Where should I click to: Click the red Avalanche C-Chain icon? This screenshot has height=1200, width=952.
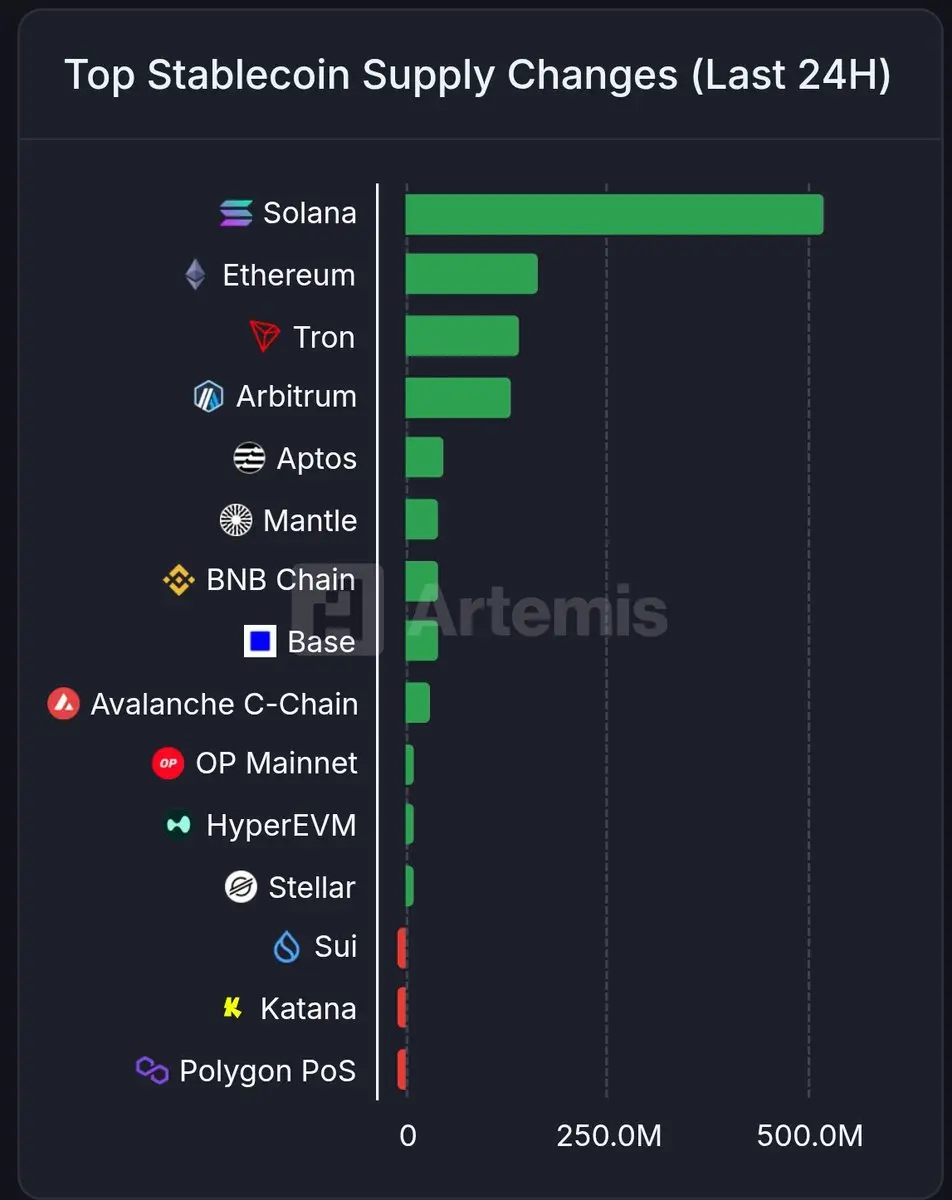(x=64, y=704)
